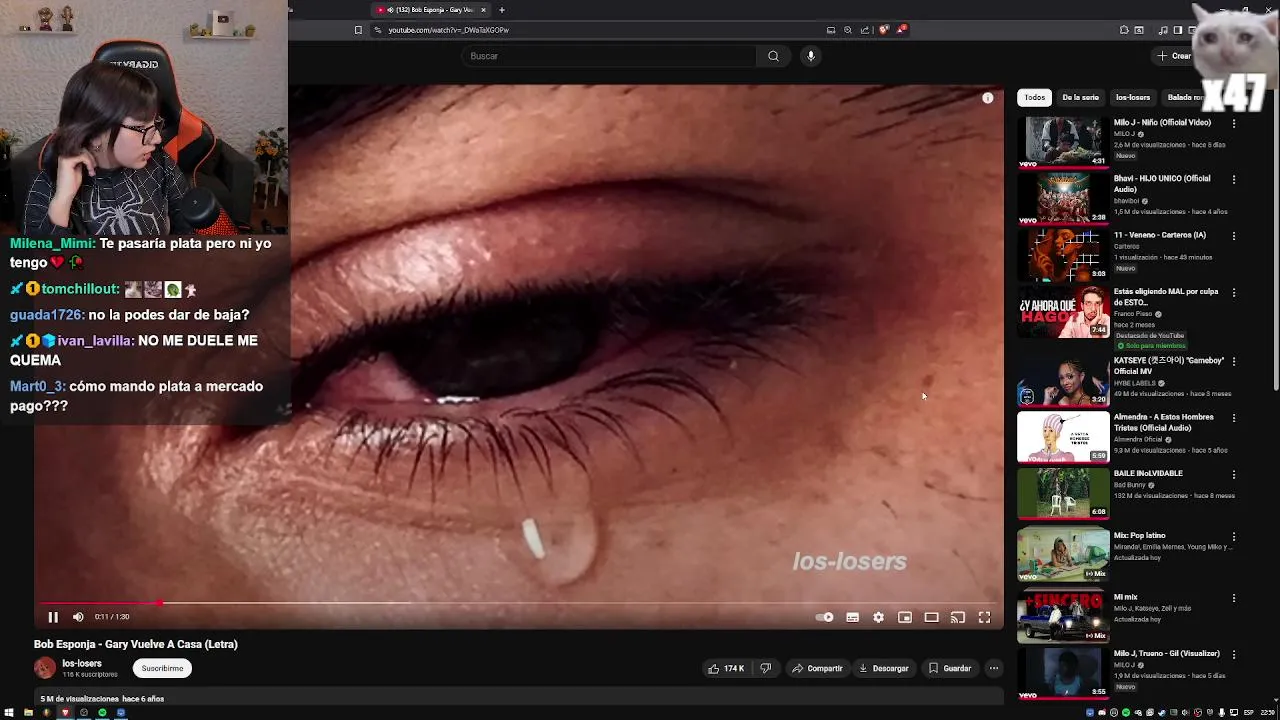This screenshot has height=720, width=1280.
Task: Open options for 11 - Veneno - Carteros video
Action: pyautogui.click(x=1234, y=237)
